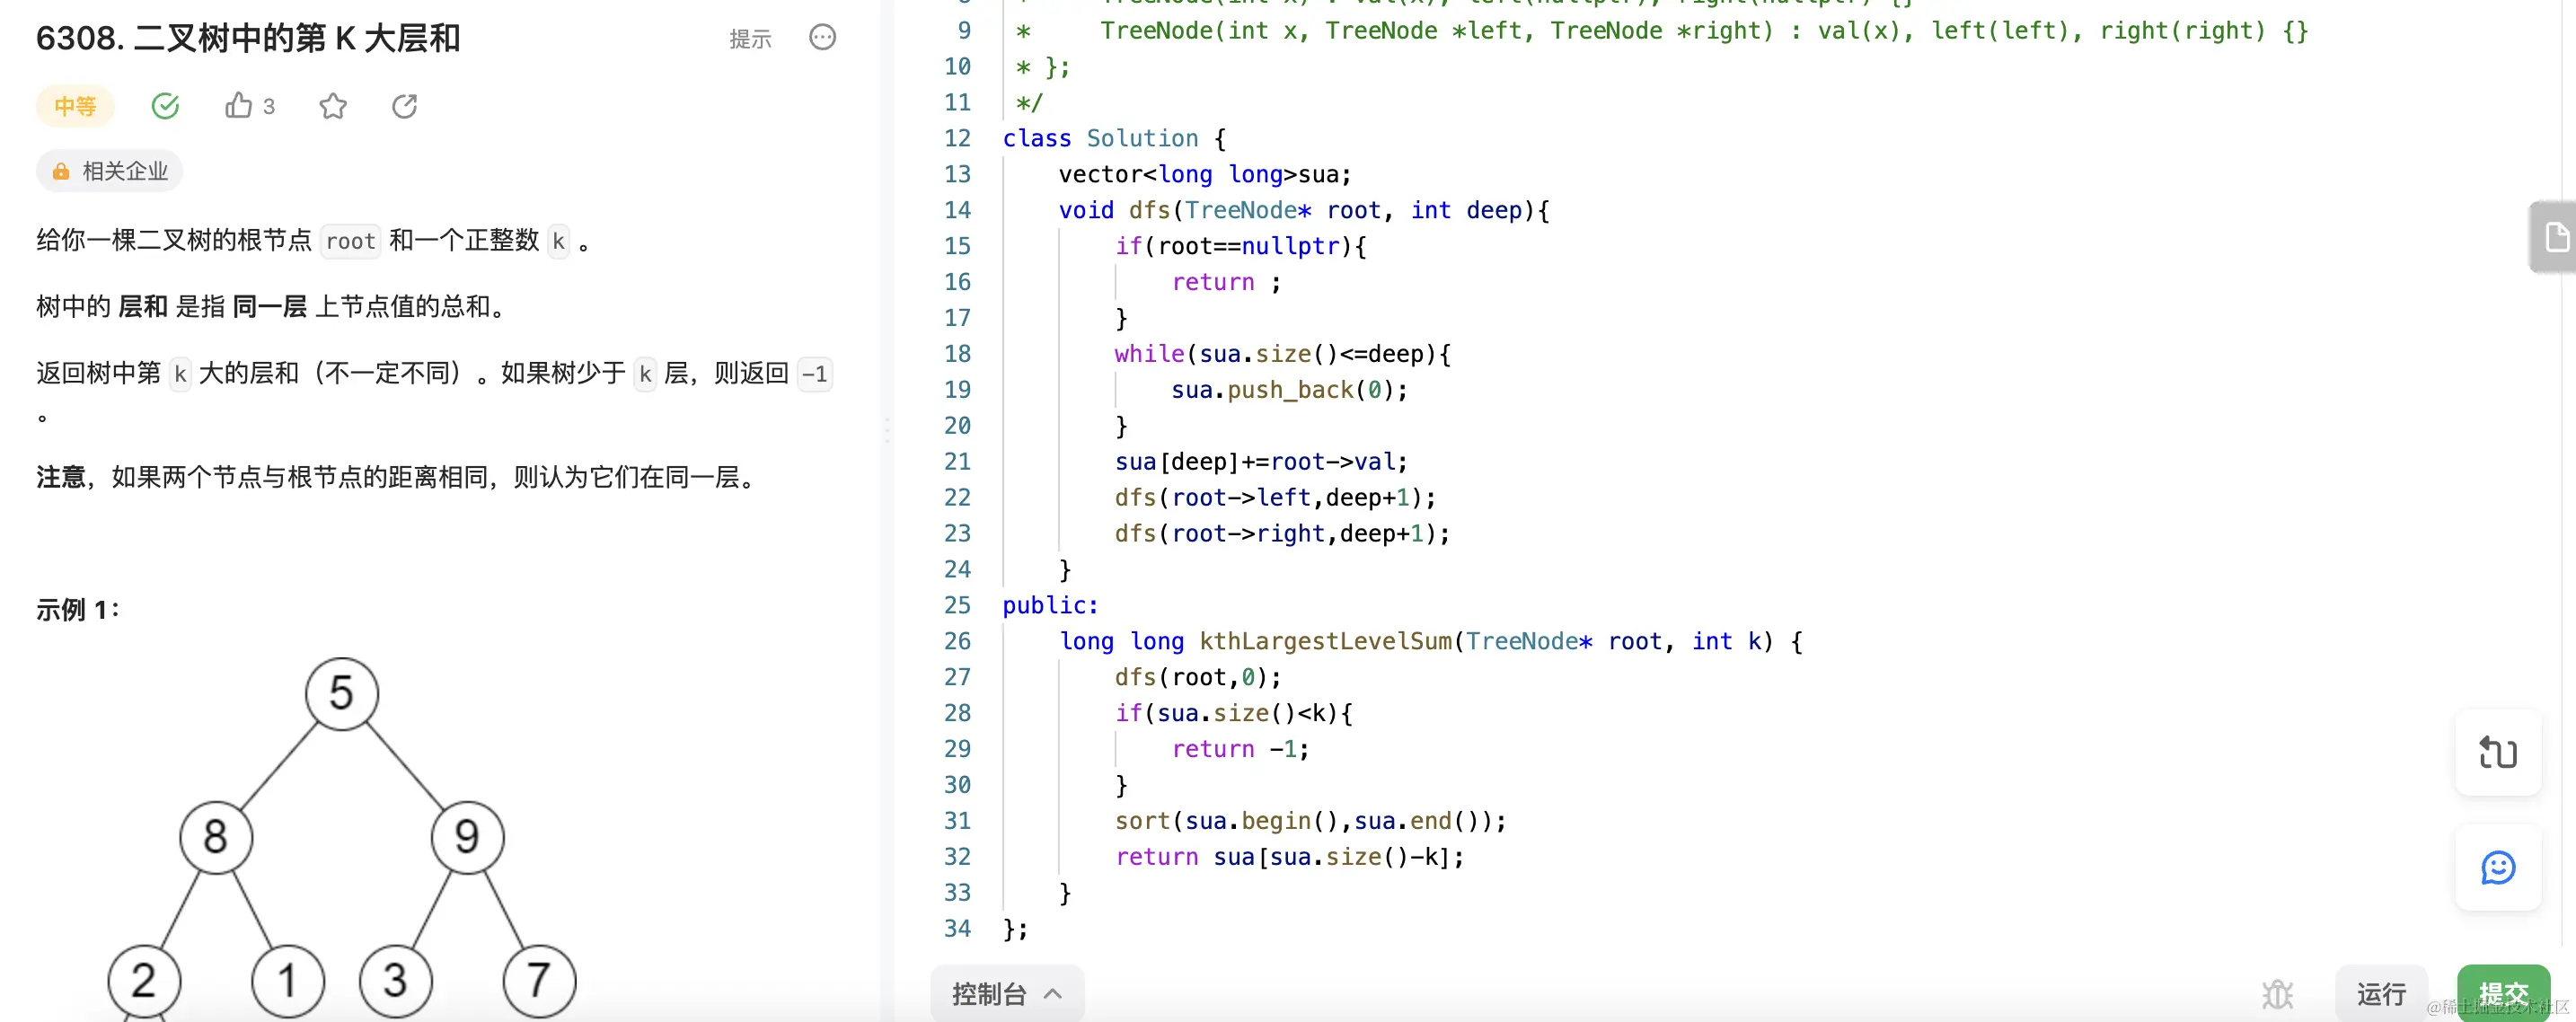The width and height of the screenshot is (2576, 1022).
Task: Click the chevron beside 控制台
Action: (1052, 994)
